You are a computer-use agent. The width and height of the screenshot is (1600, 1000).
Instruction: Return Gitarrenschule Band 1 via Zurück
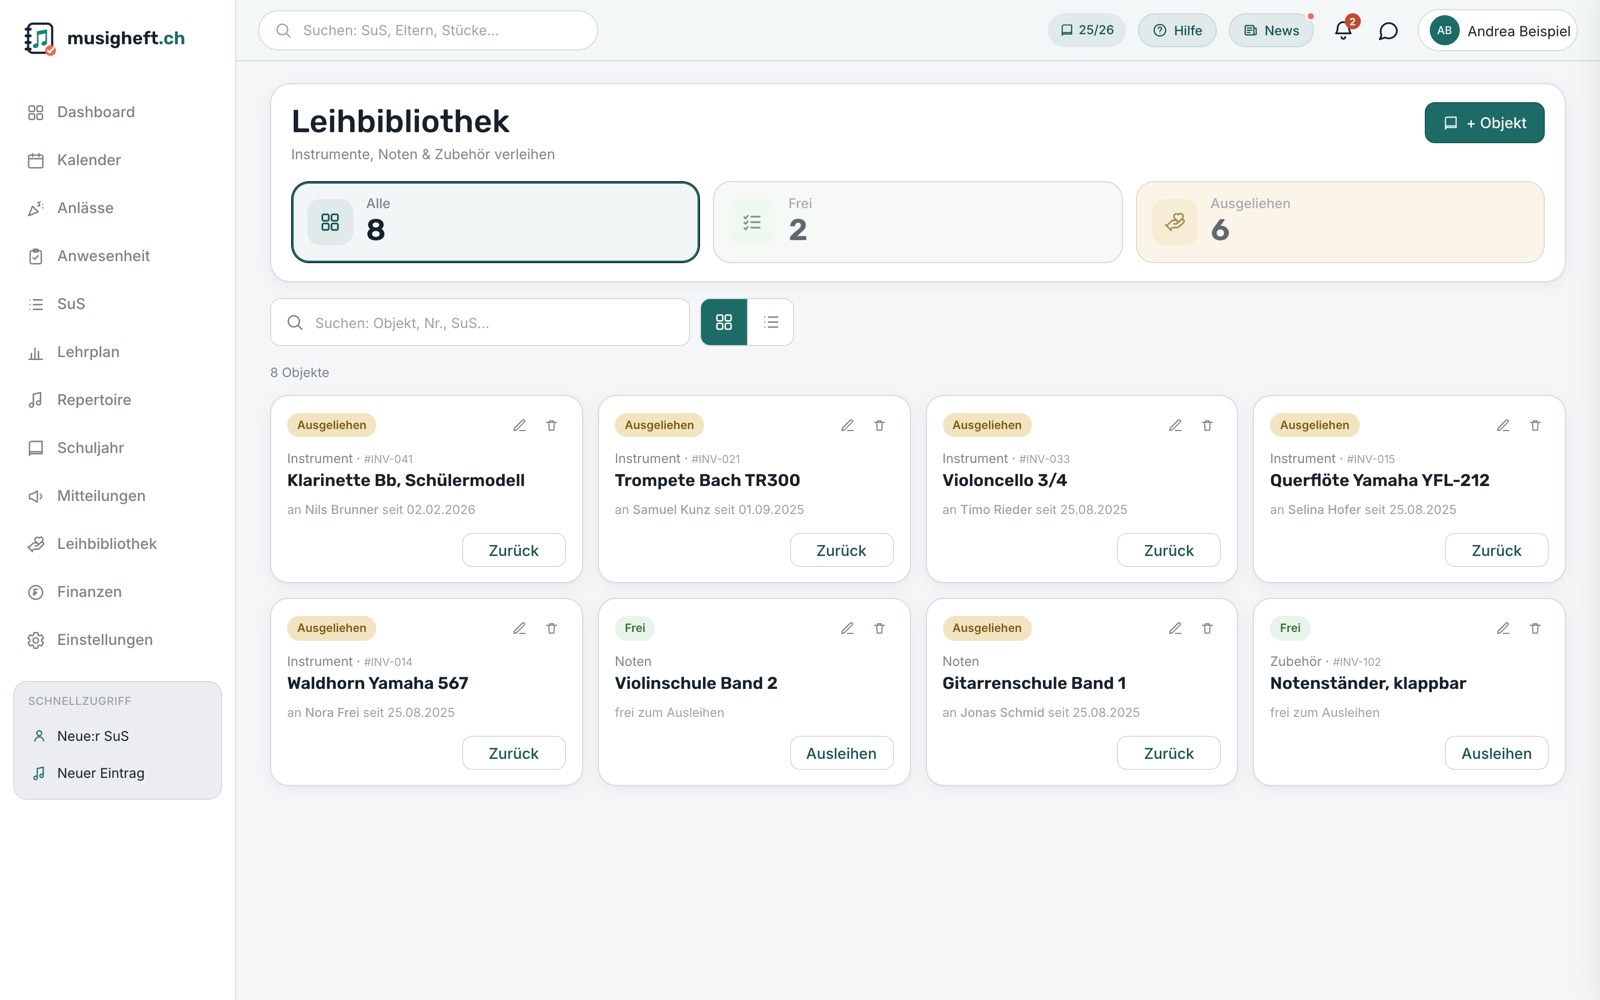coord(1169,753)
